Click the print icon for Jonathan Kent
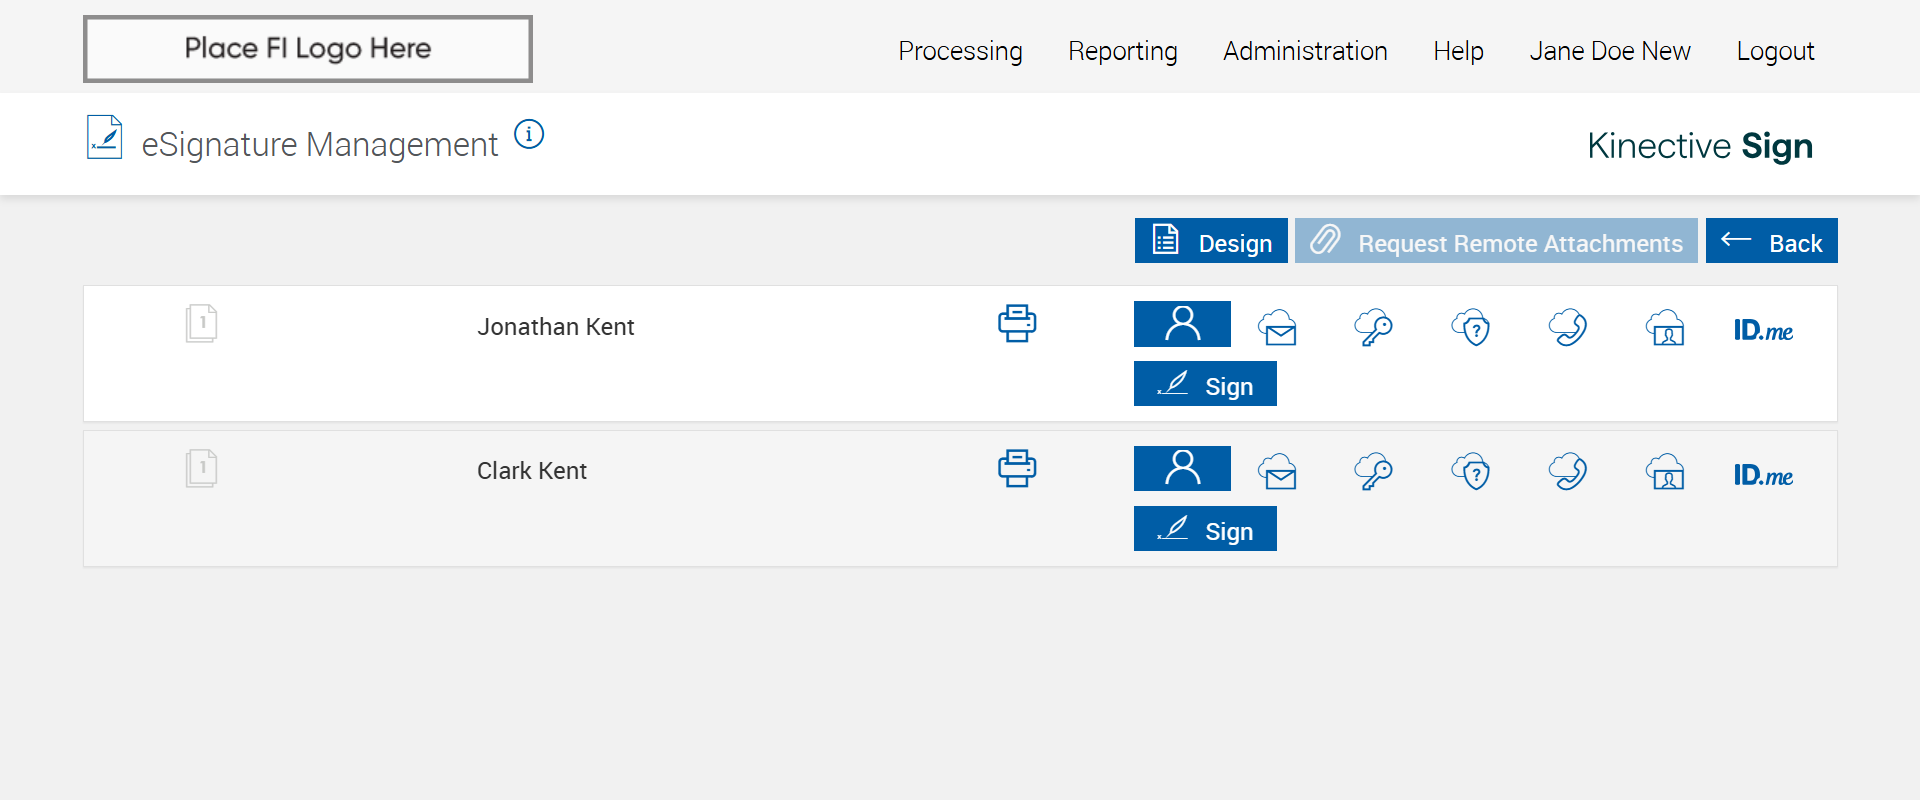 [1017, 324]
